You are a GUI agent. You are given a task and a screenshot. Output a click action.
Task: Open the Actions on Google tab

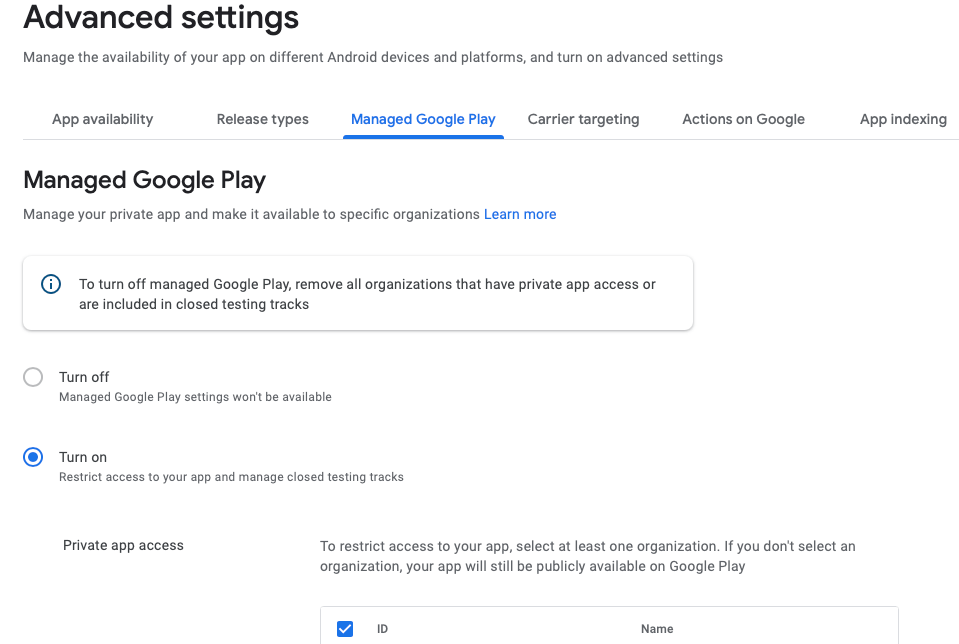(x=743, y=119)
